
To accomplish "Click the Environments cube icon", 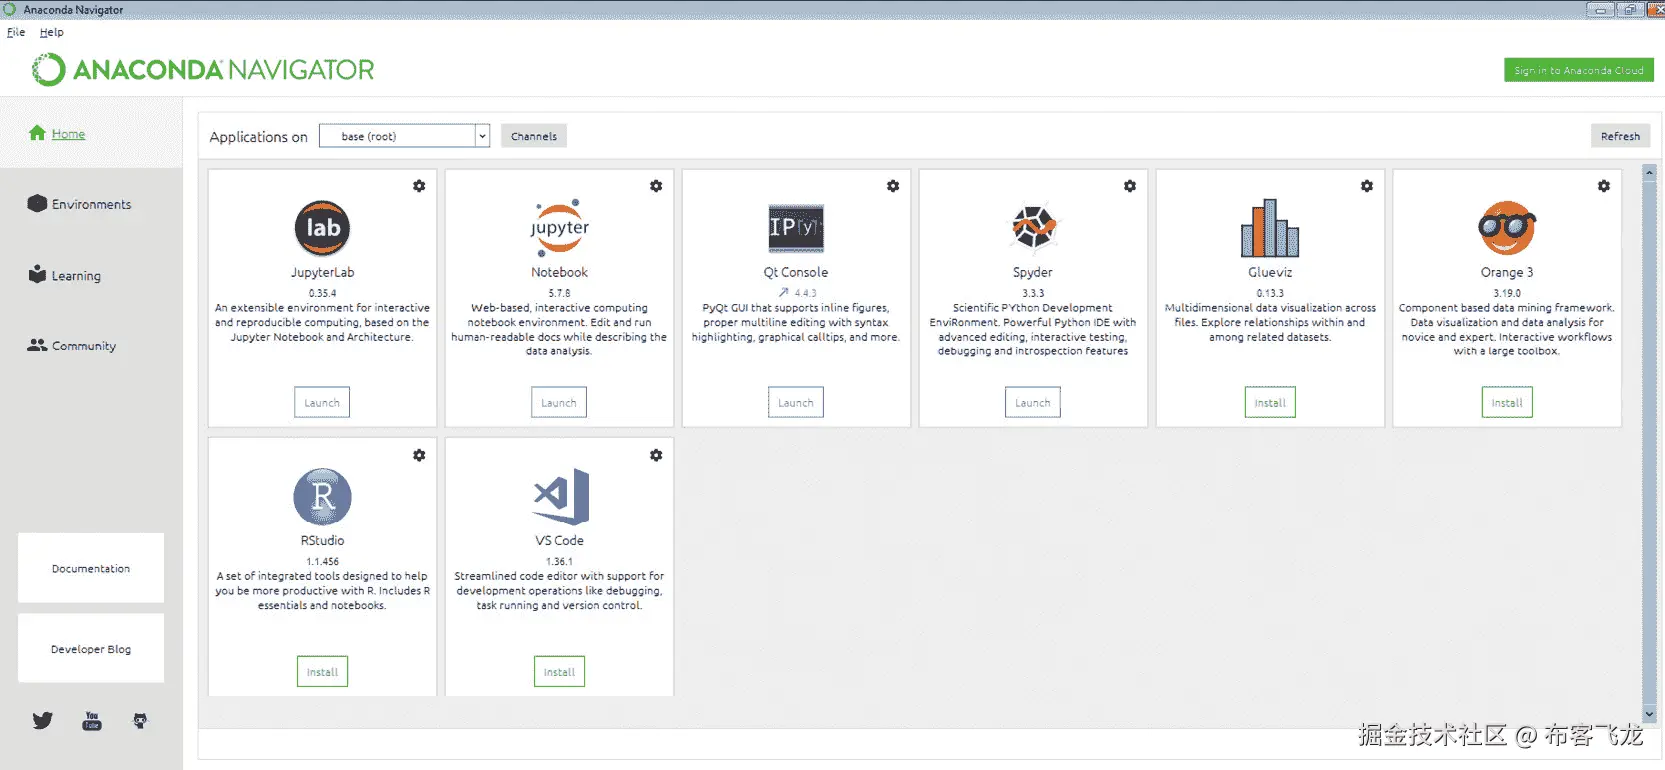I will pos(37,203).
